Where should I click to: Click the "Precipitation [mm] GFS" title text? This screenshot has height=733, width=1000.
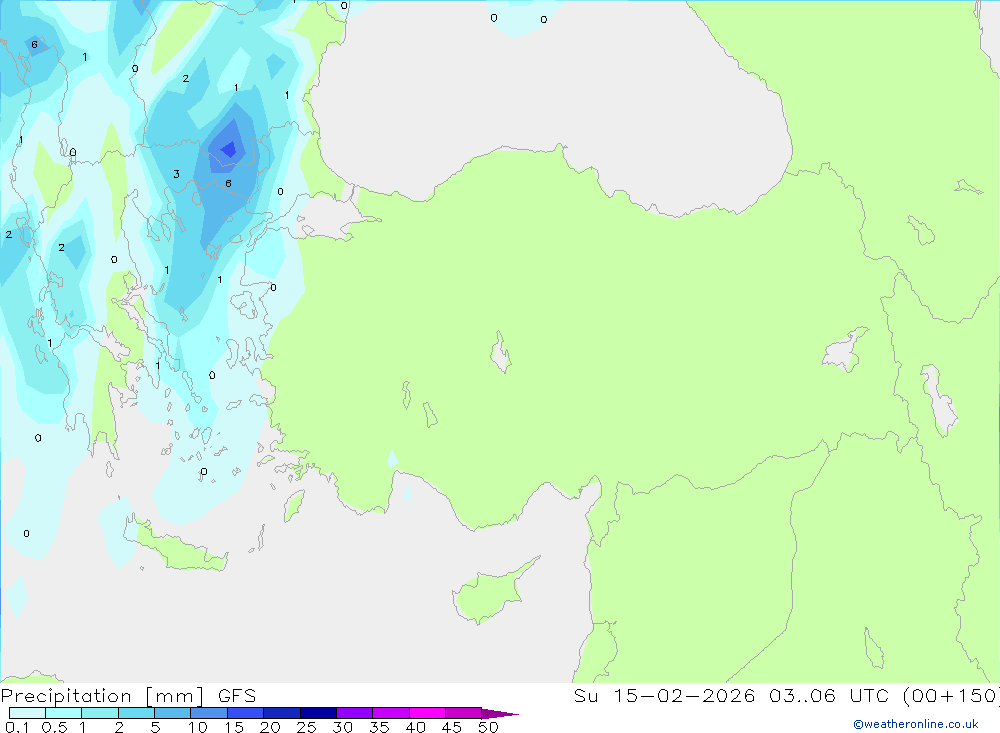(128, 696)
